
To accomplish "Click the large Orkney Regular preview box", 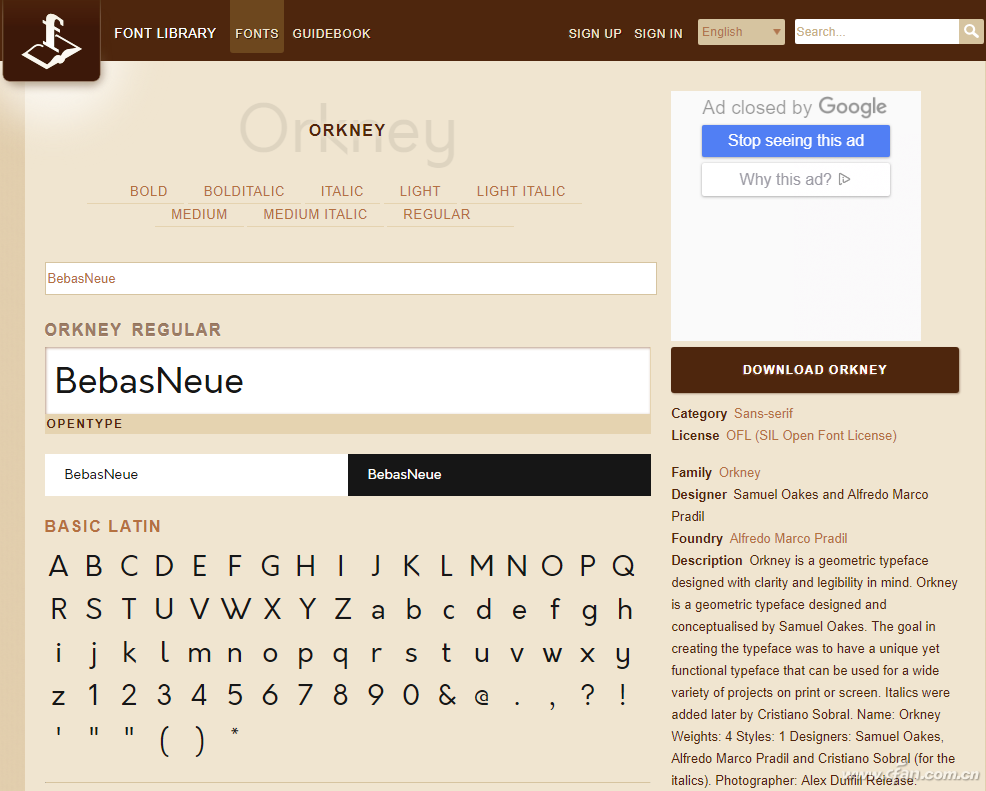I will [348, 381].
